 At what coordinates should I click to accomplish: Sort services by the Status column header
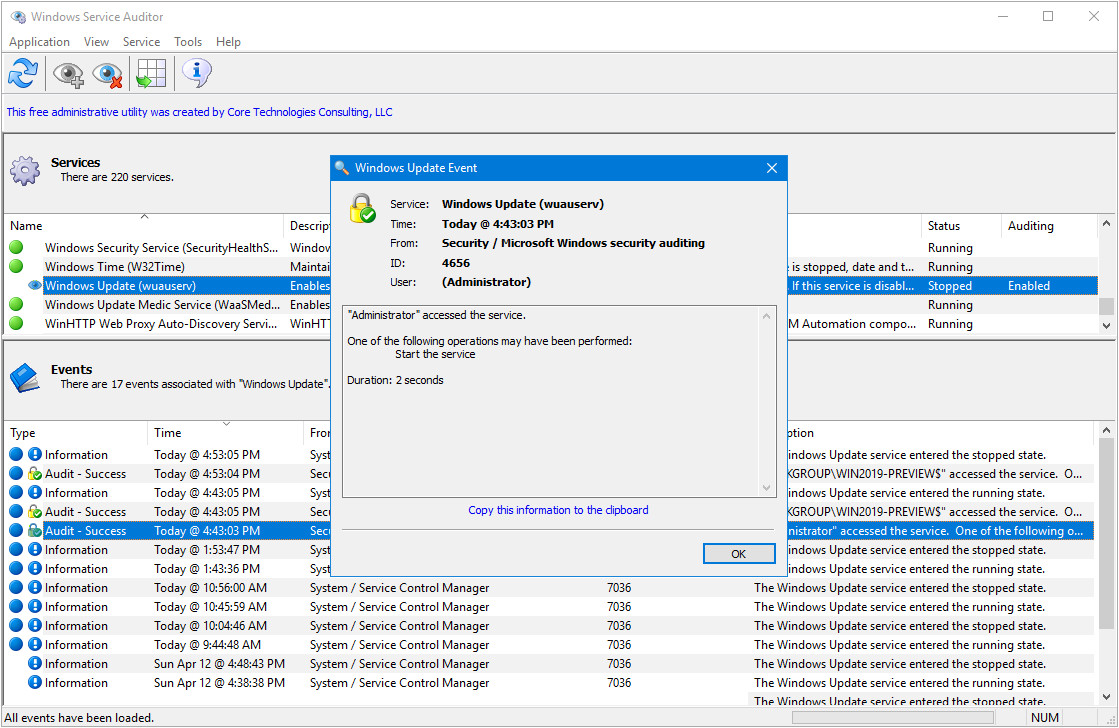[x=961, y=226]
